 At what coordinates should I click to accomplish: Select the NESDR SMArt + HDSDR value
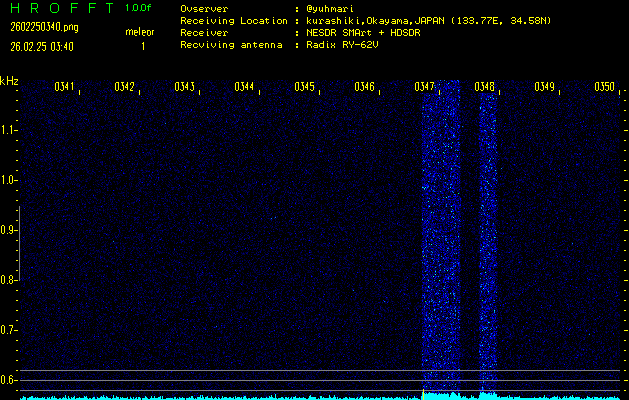click(x=363, y=33)
